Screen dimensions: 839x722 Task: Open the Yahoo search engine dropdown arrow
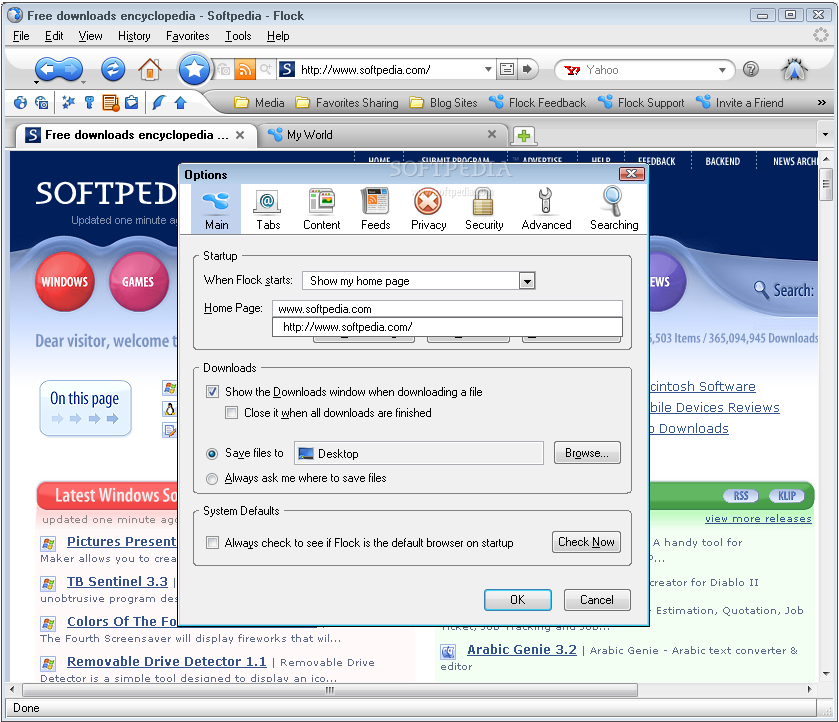click(x=722, y=70)
